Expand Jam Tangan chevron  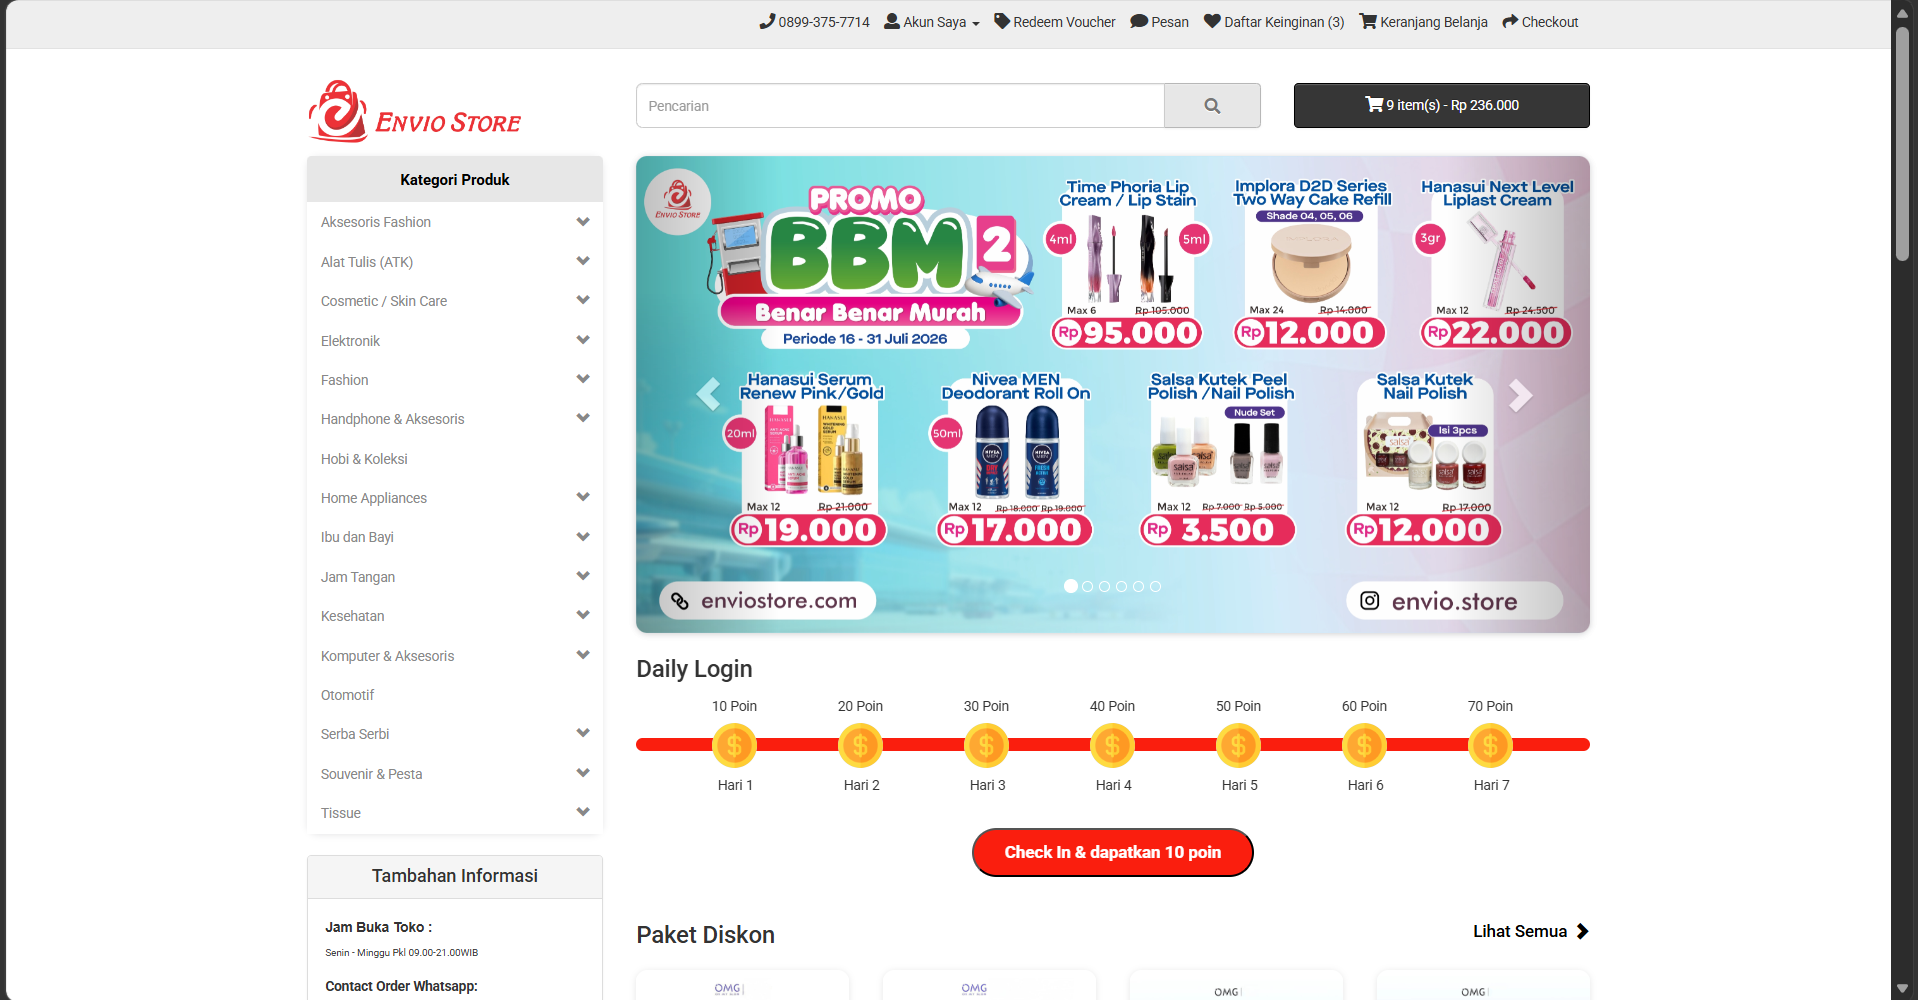pos(583,576)
